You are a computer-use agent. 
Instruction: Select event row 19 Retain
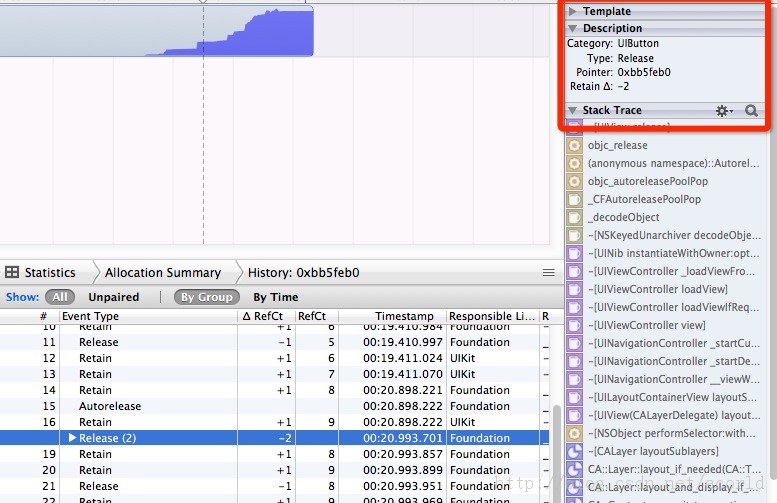[275, 454]
